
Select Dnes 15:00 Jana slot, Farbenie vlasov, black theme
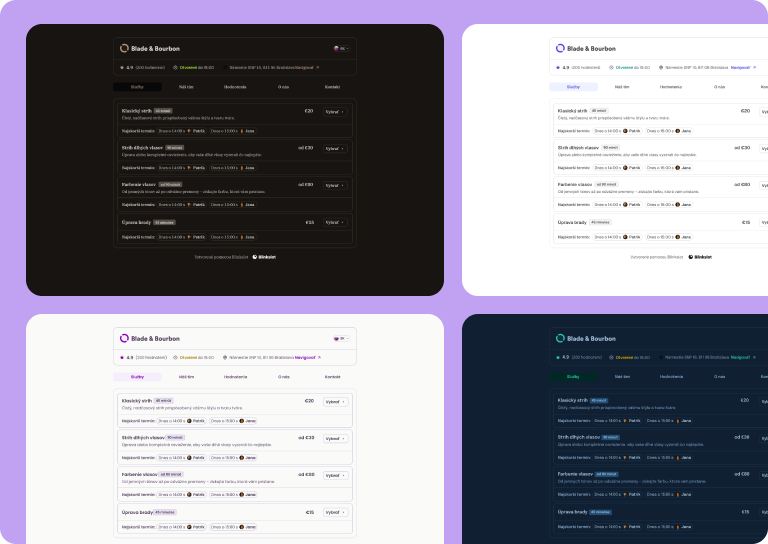tap(232, 204)
